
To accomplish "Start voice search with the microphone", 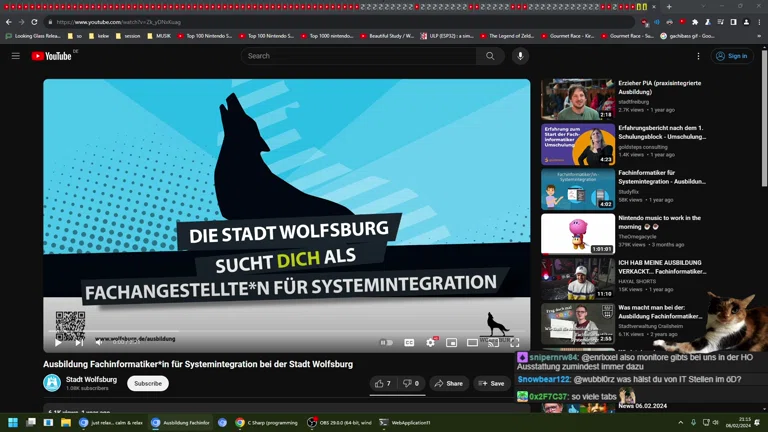I will pyautogui.click(x=520, y=56).
